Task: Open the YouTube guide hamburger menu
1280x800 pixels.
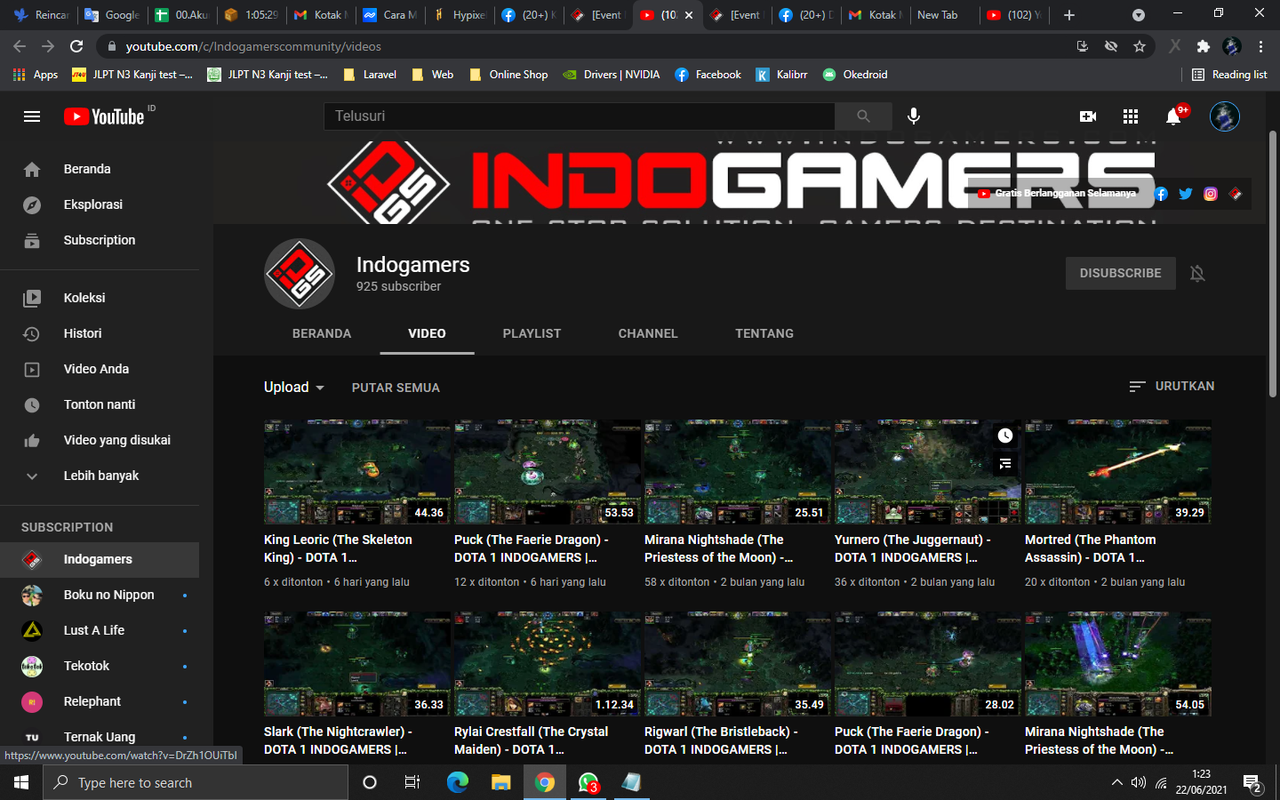Action: click(32, 117)
